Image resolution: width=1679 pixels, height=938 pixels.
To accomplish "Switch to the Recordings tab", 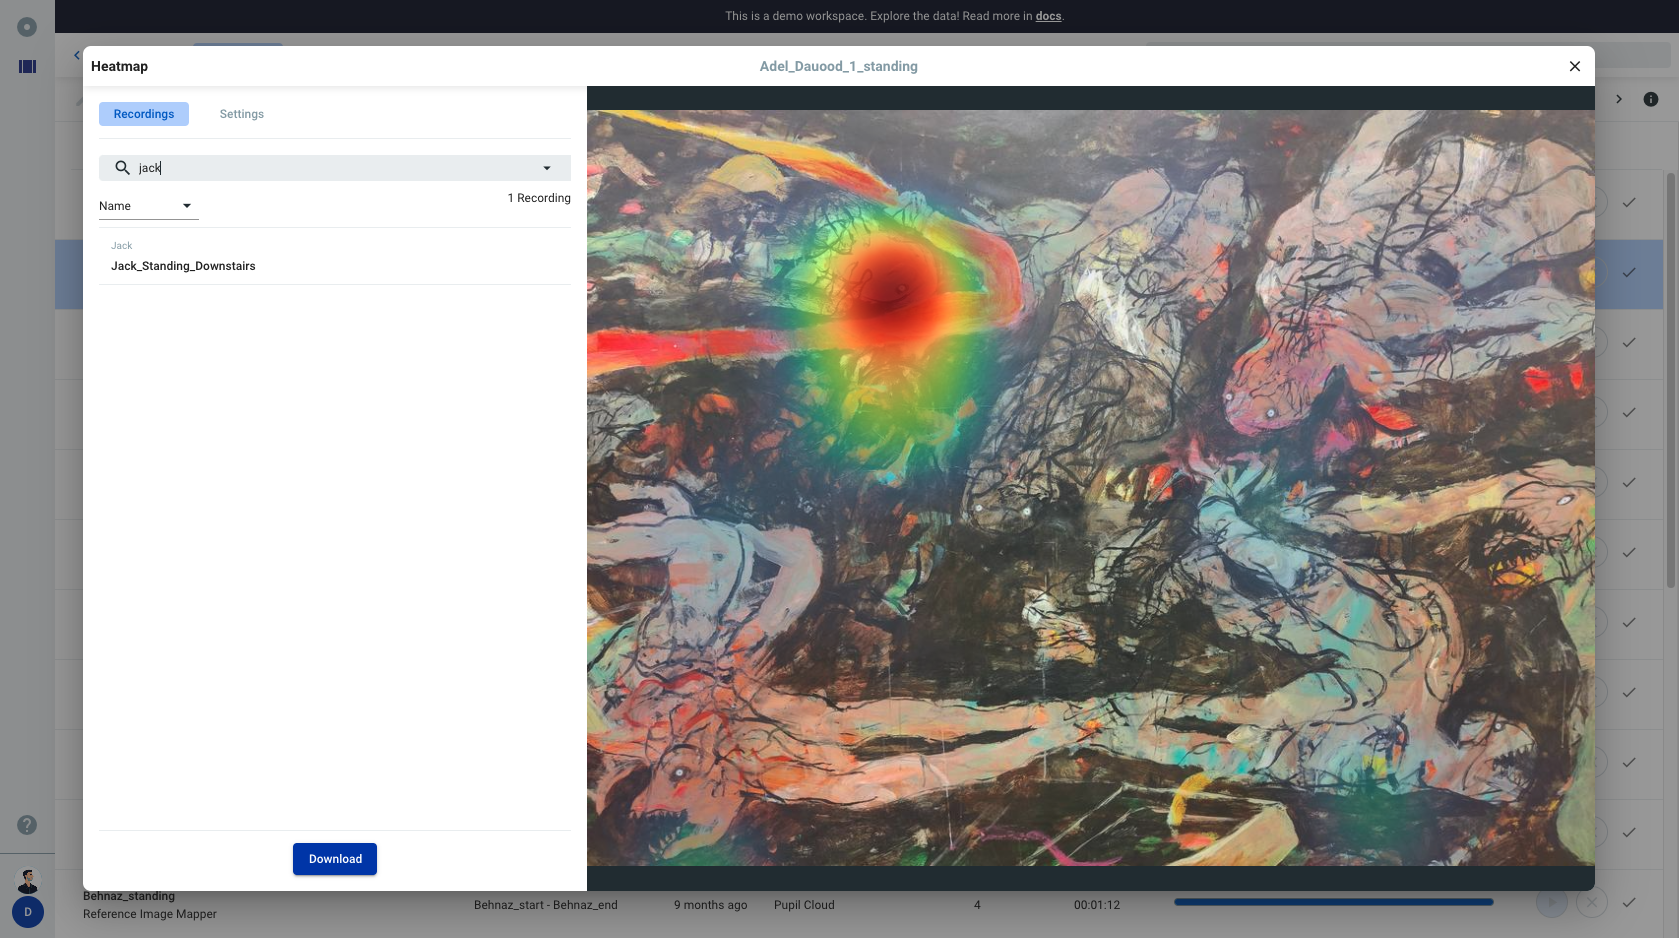I will [x=144, y=114].
